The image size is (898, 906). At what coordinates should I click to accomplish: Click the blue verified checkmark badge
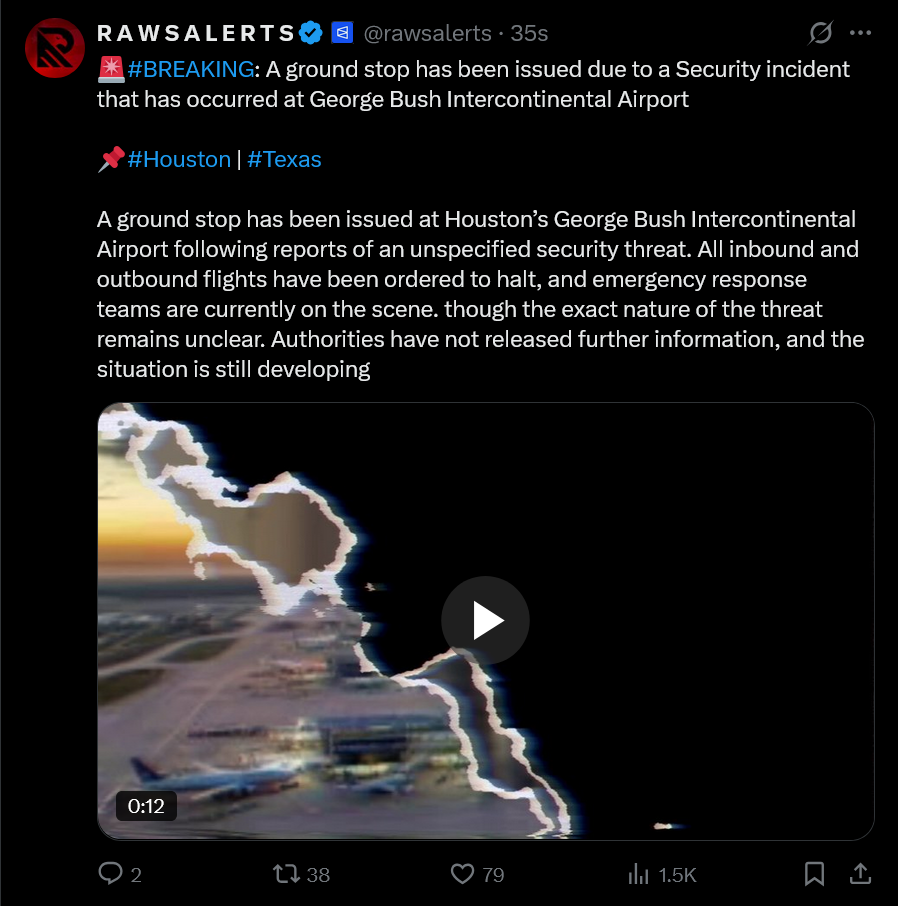(311, 33)
